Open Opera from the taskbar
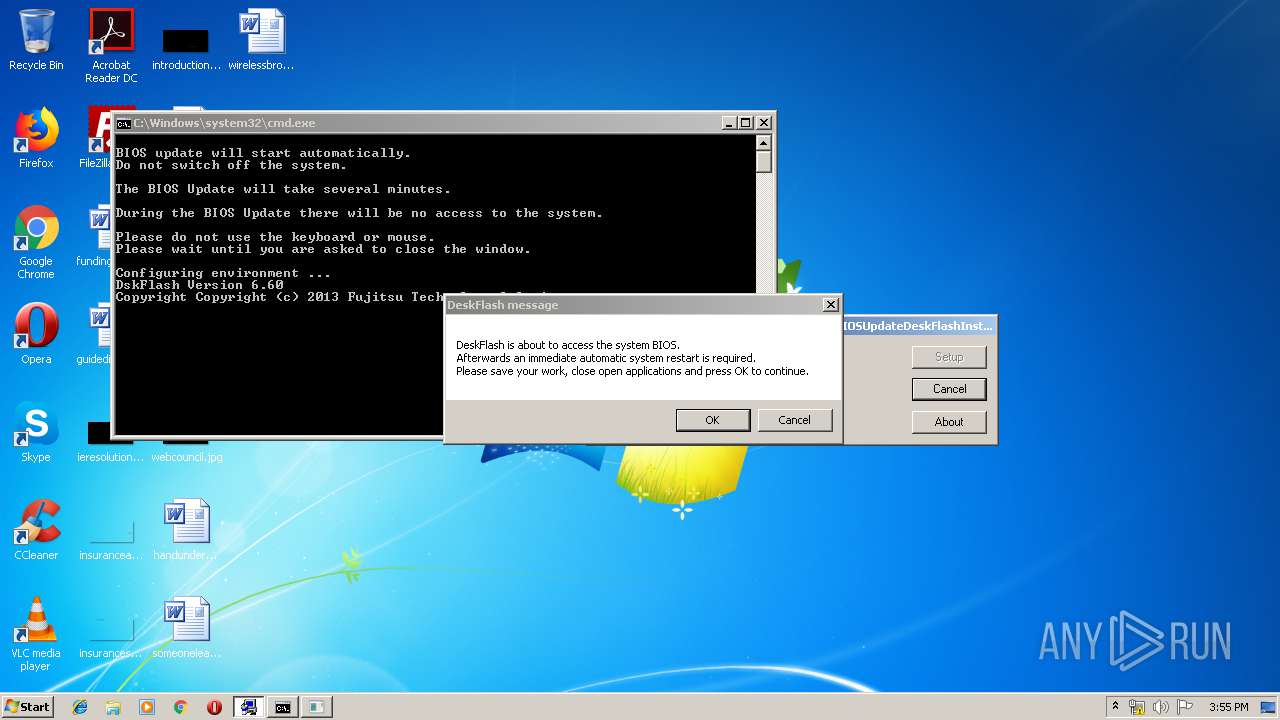 214,707
